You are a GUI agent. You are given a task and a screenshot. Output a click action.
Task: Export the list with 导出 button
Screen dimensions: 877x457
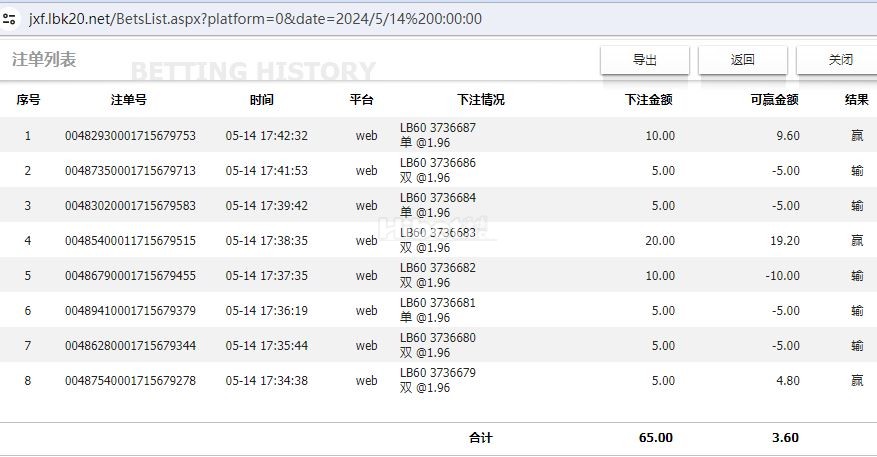click(x=645, y=60)
